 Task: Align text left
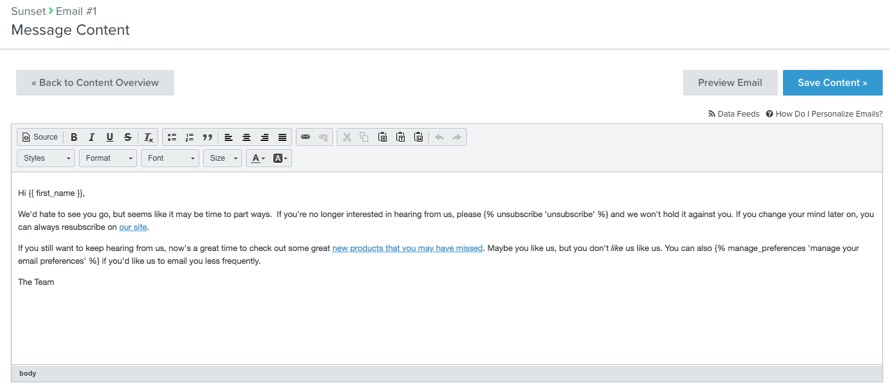tap(228, 137)
